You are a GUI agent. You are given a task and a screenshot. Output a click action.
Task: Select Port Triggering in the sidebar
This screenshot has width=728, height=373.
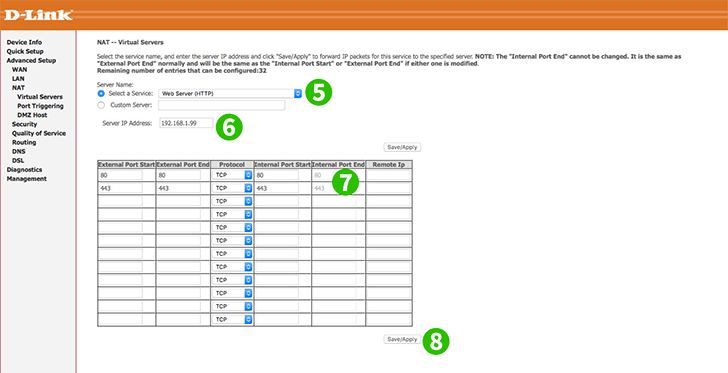coord(40,106)
